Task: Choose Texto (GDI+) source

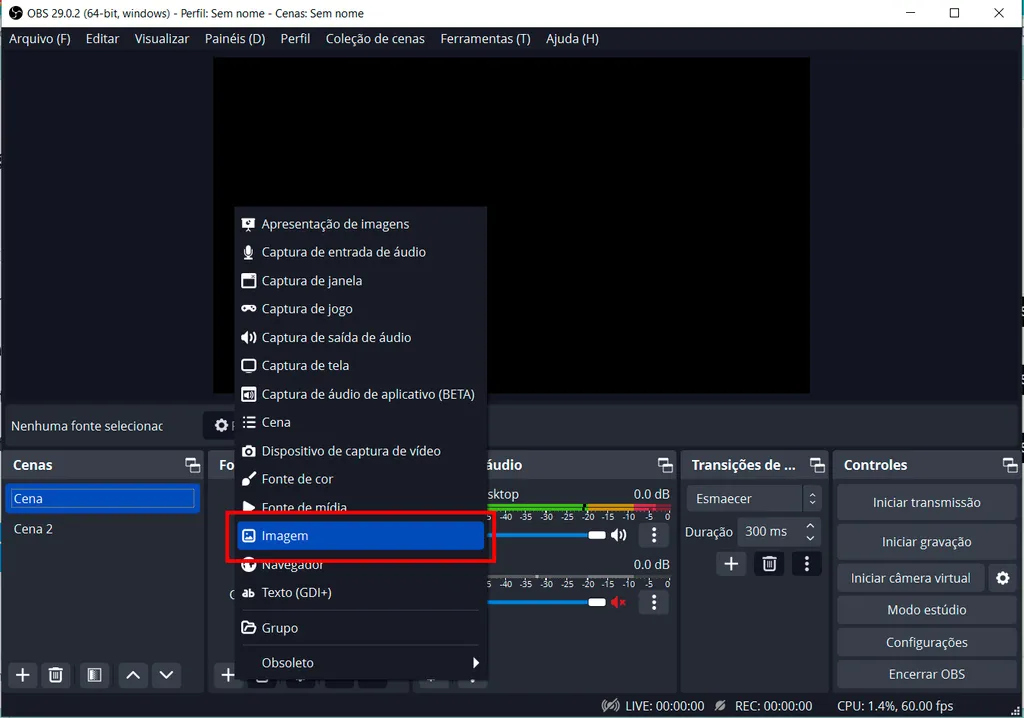Action: pyautogui.click(x=360, y=593)
